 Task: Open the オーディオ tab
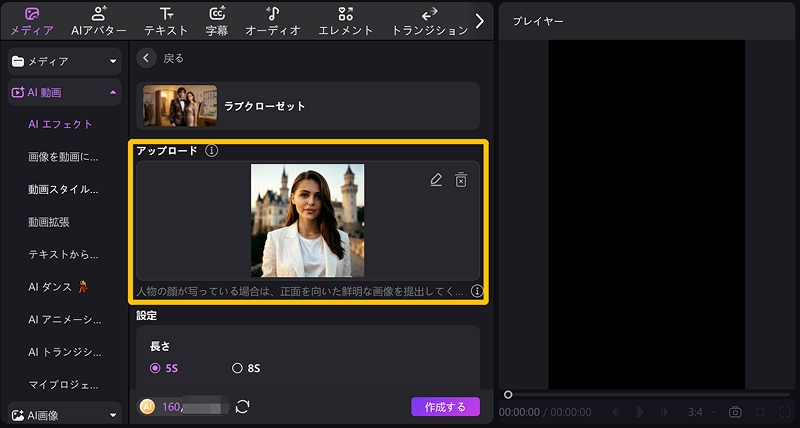(273, 21)
